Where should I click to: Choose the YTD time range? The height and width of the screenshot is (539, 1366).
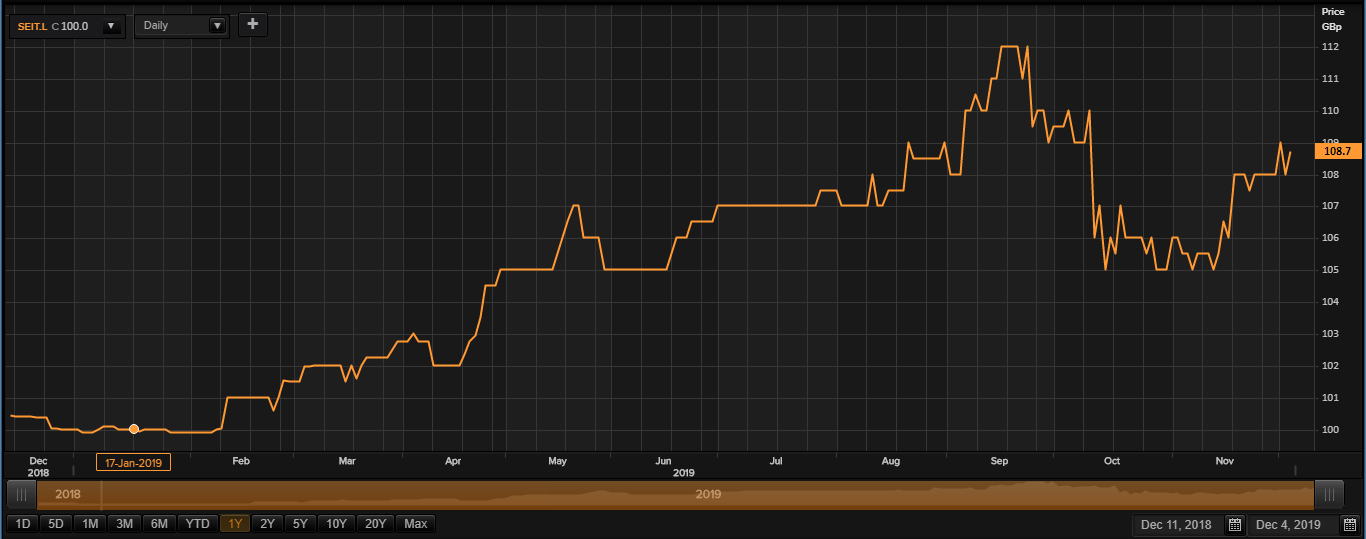coord(197,523)
